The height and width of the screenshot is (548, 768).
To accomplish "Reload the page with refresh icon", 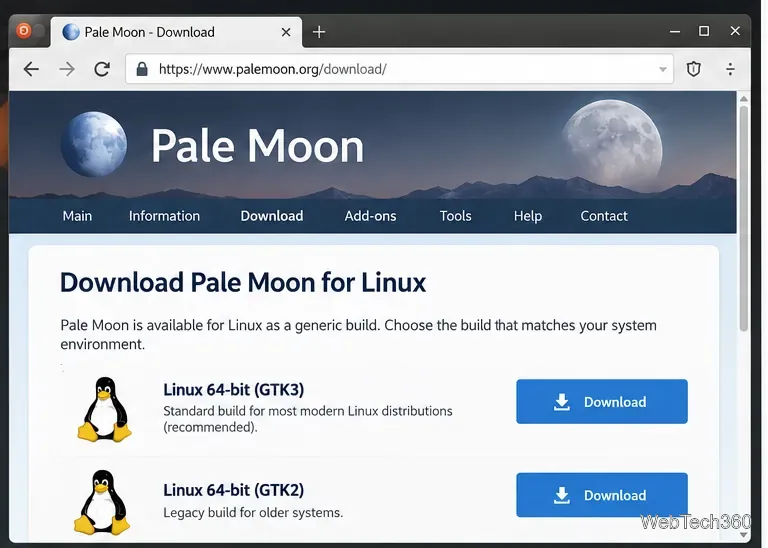I will 102,69.
